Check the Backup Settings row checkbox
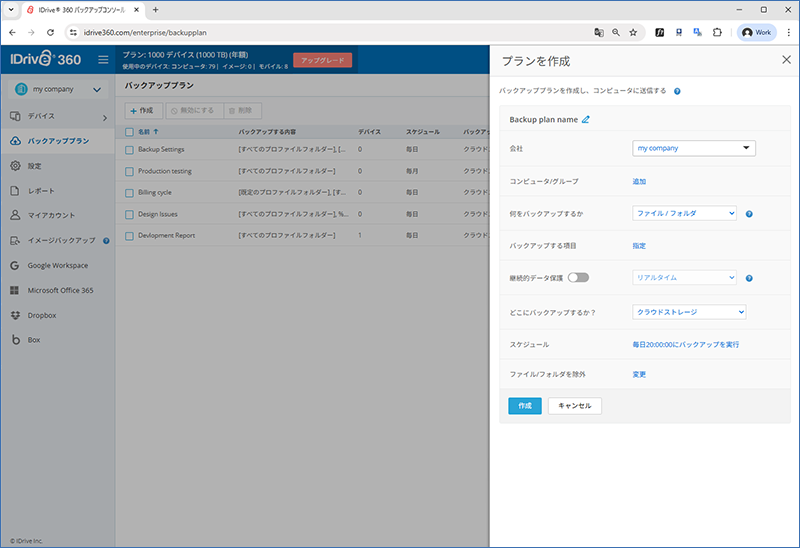Image resolution: width=800 pixels, height=548 pixels. click(129, 150)
